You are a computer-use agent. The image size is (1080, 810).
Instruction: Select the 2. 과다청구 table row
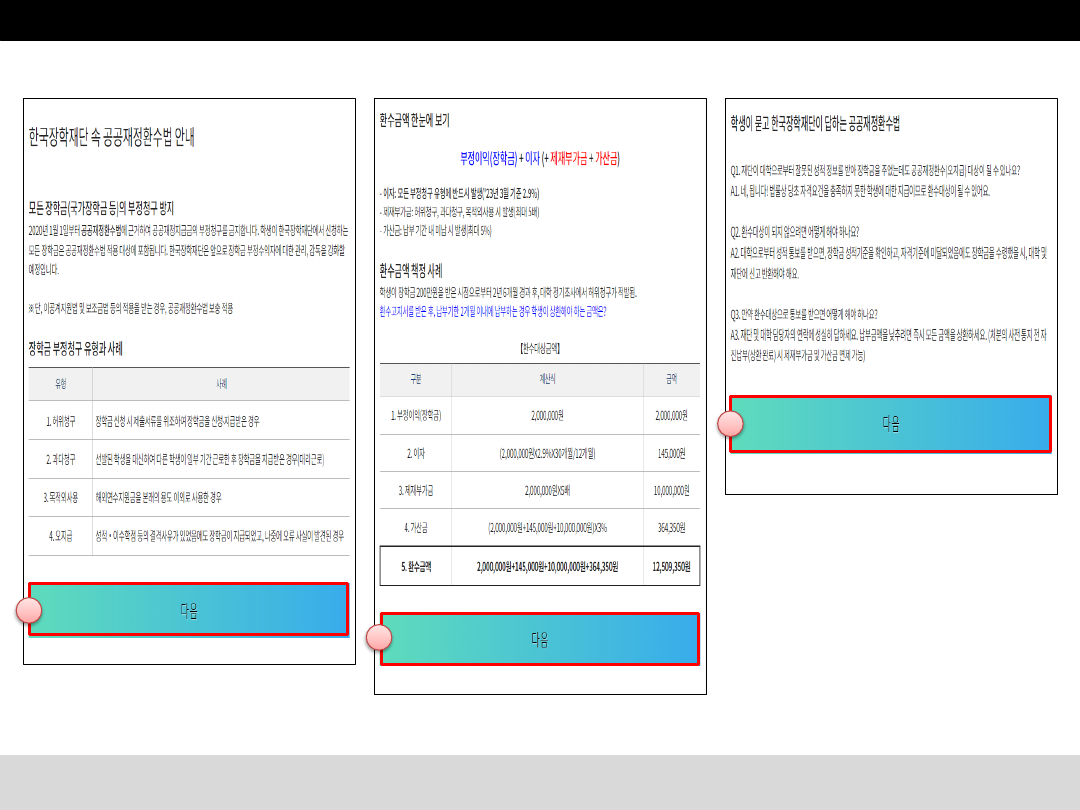pos(189,459)
